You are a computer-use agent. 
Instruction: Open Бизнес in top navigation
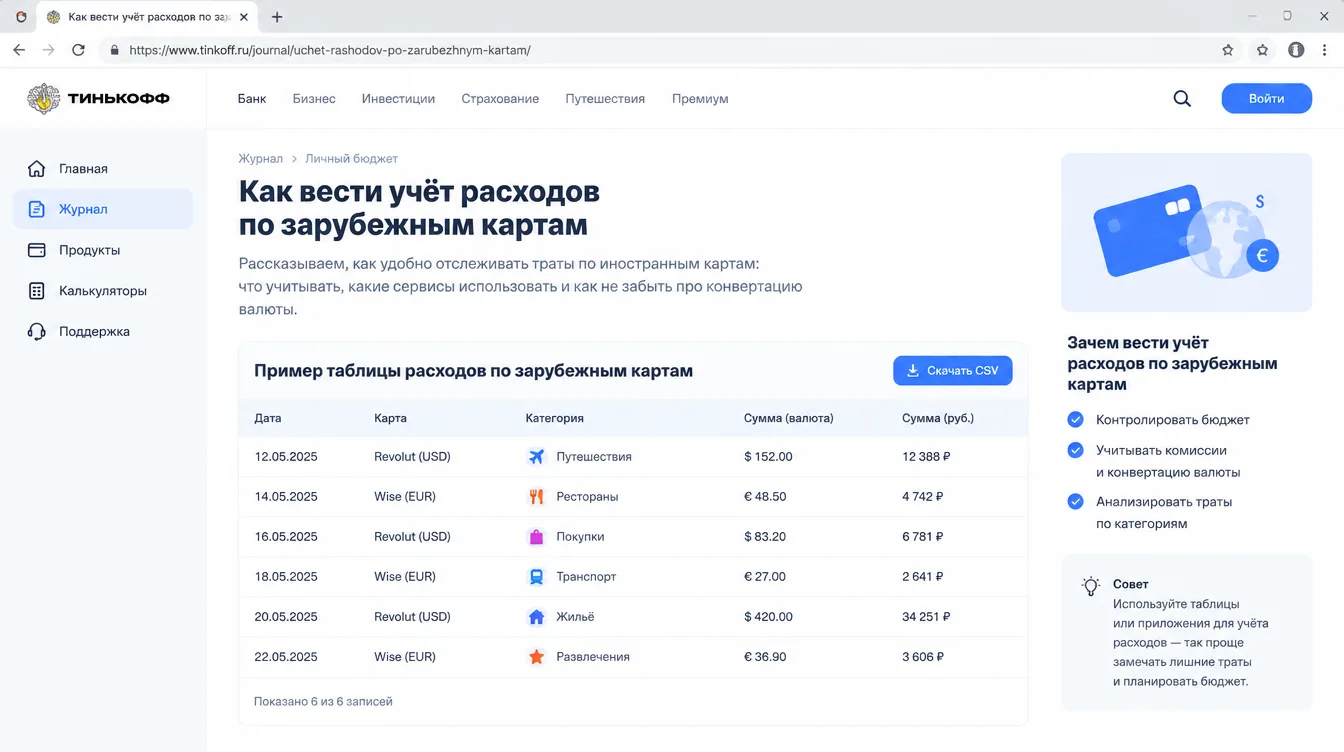pos(314,99)
